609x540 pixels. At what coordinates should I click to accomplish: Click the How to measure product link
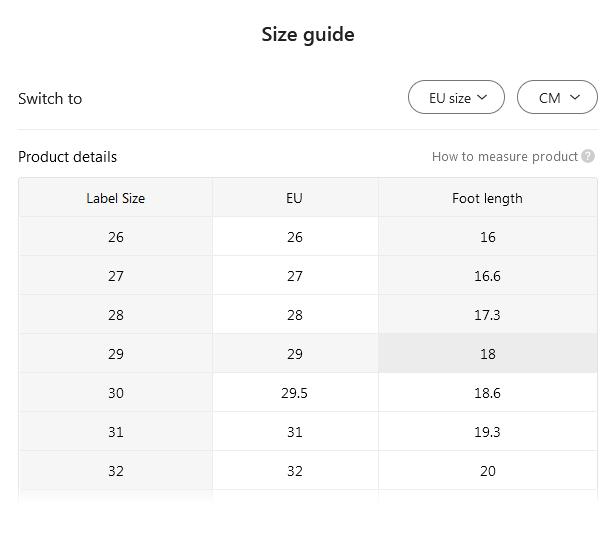[504, 156]
